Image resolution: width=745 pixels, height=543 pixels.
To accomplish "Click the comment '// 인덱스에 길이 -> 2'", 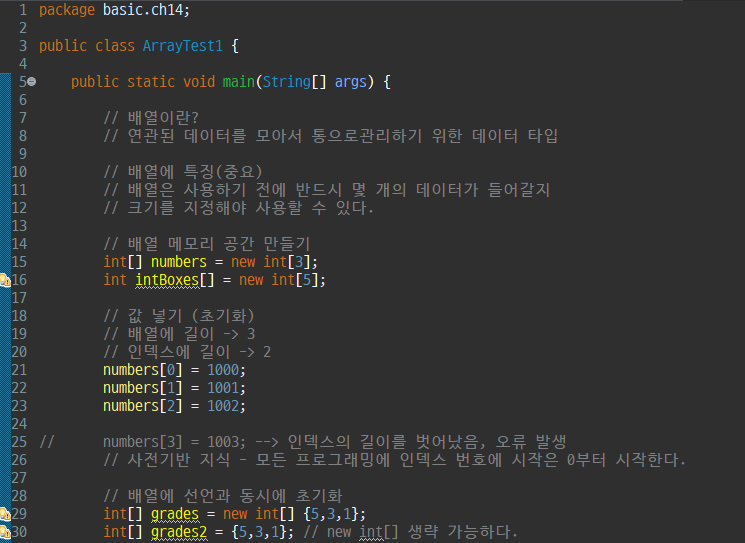I will (187, 352).
